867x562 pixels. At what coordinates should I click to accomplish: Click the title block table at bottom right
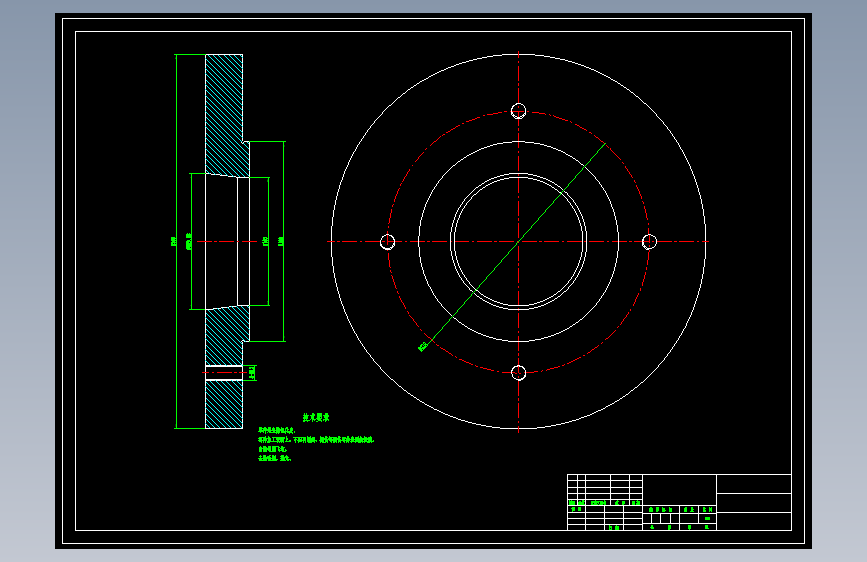pos(679,502)
